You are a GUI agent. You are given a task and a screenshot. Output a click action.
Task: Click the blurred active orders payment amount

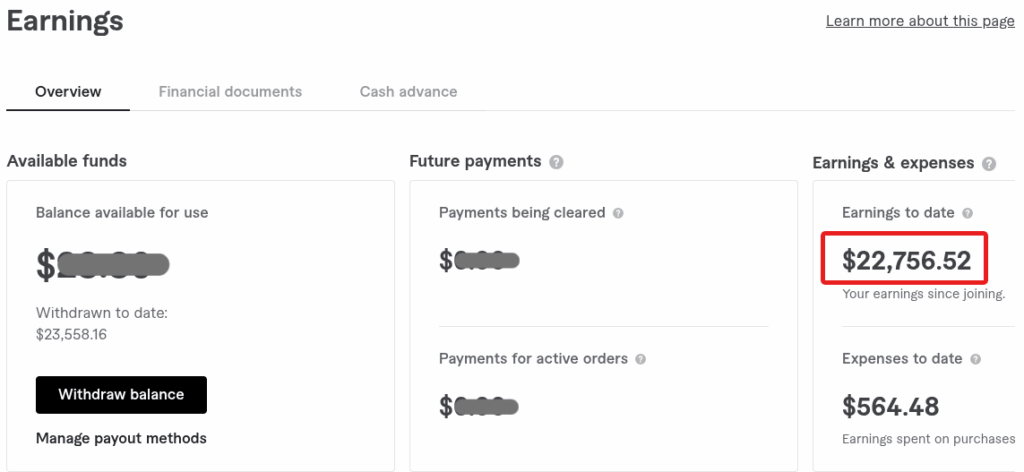click(479, 407)
